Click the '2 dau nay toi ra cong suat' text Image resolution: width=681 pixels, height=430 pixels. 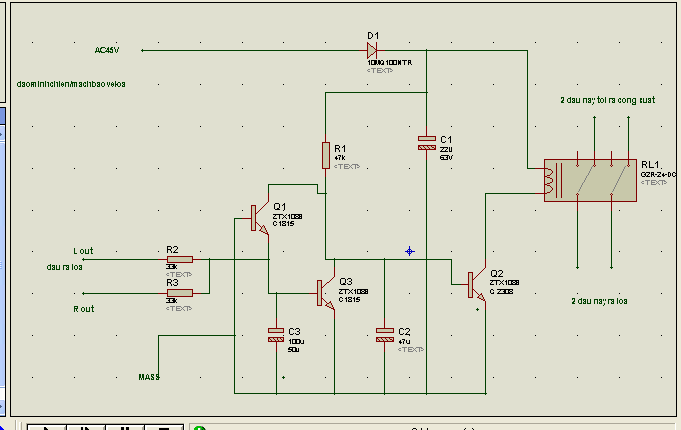[x=608, y=100]
